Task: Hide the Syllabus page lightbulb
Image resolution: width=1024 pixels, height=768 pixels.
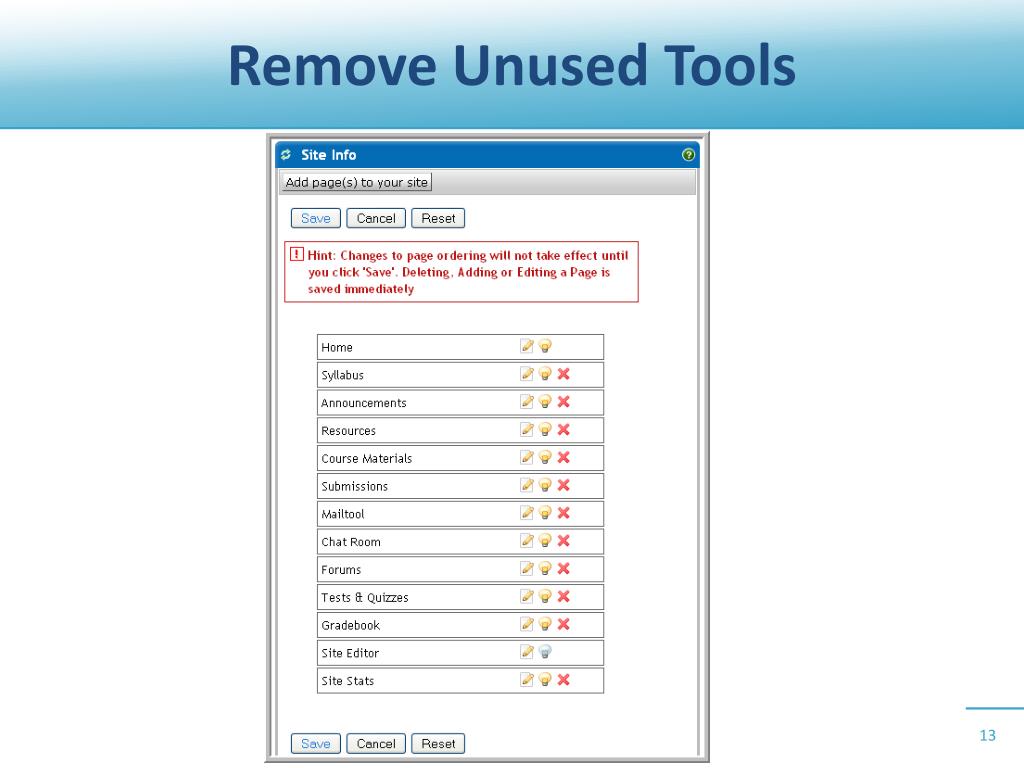Action: click(545, 374)
